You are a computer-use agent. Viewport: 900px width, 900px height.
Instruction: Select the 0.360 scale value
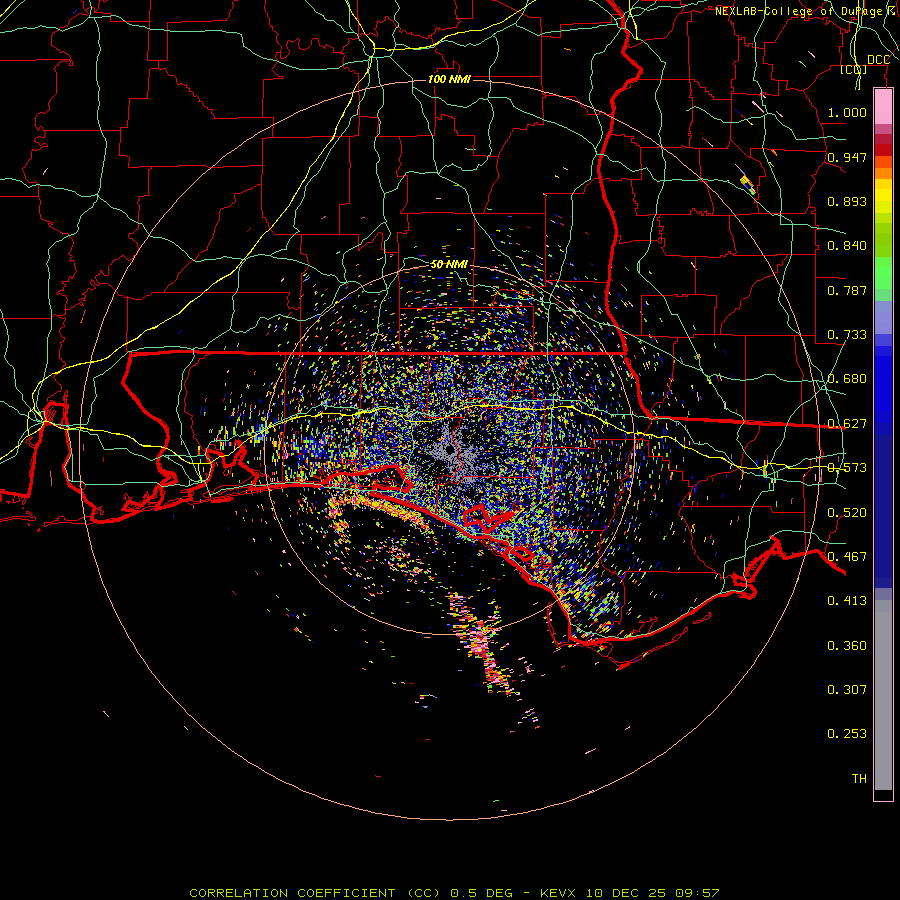pos(847,646)
